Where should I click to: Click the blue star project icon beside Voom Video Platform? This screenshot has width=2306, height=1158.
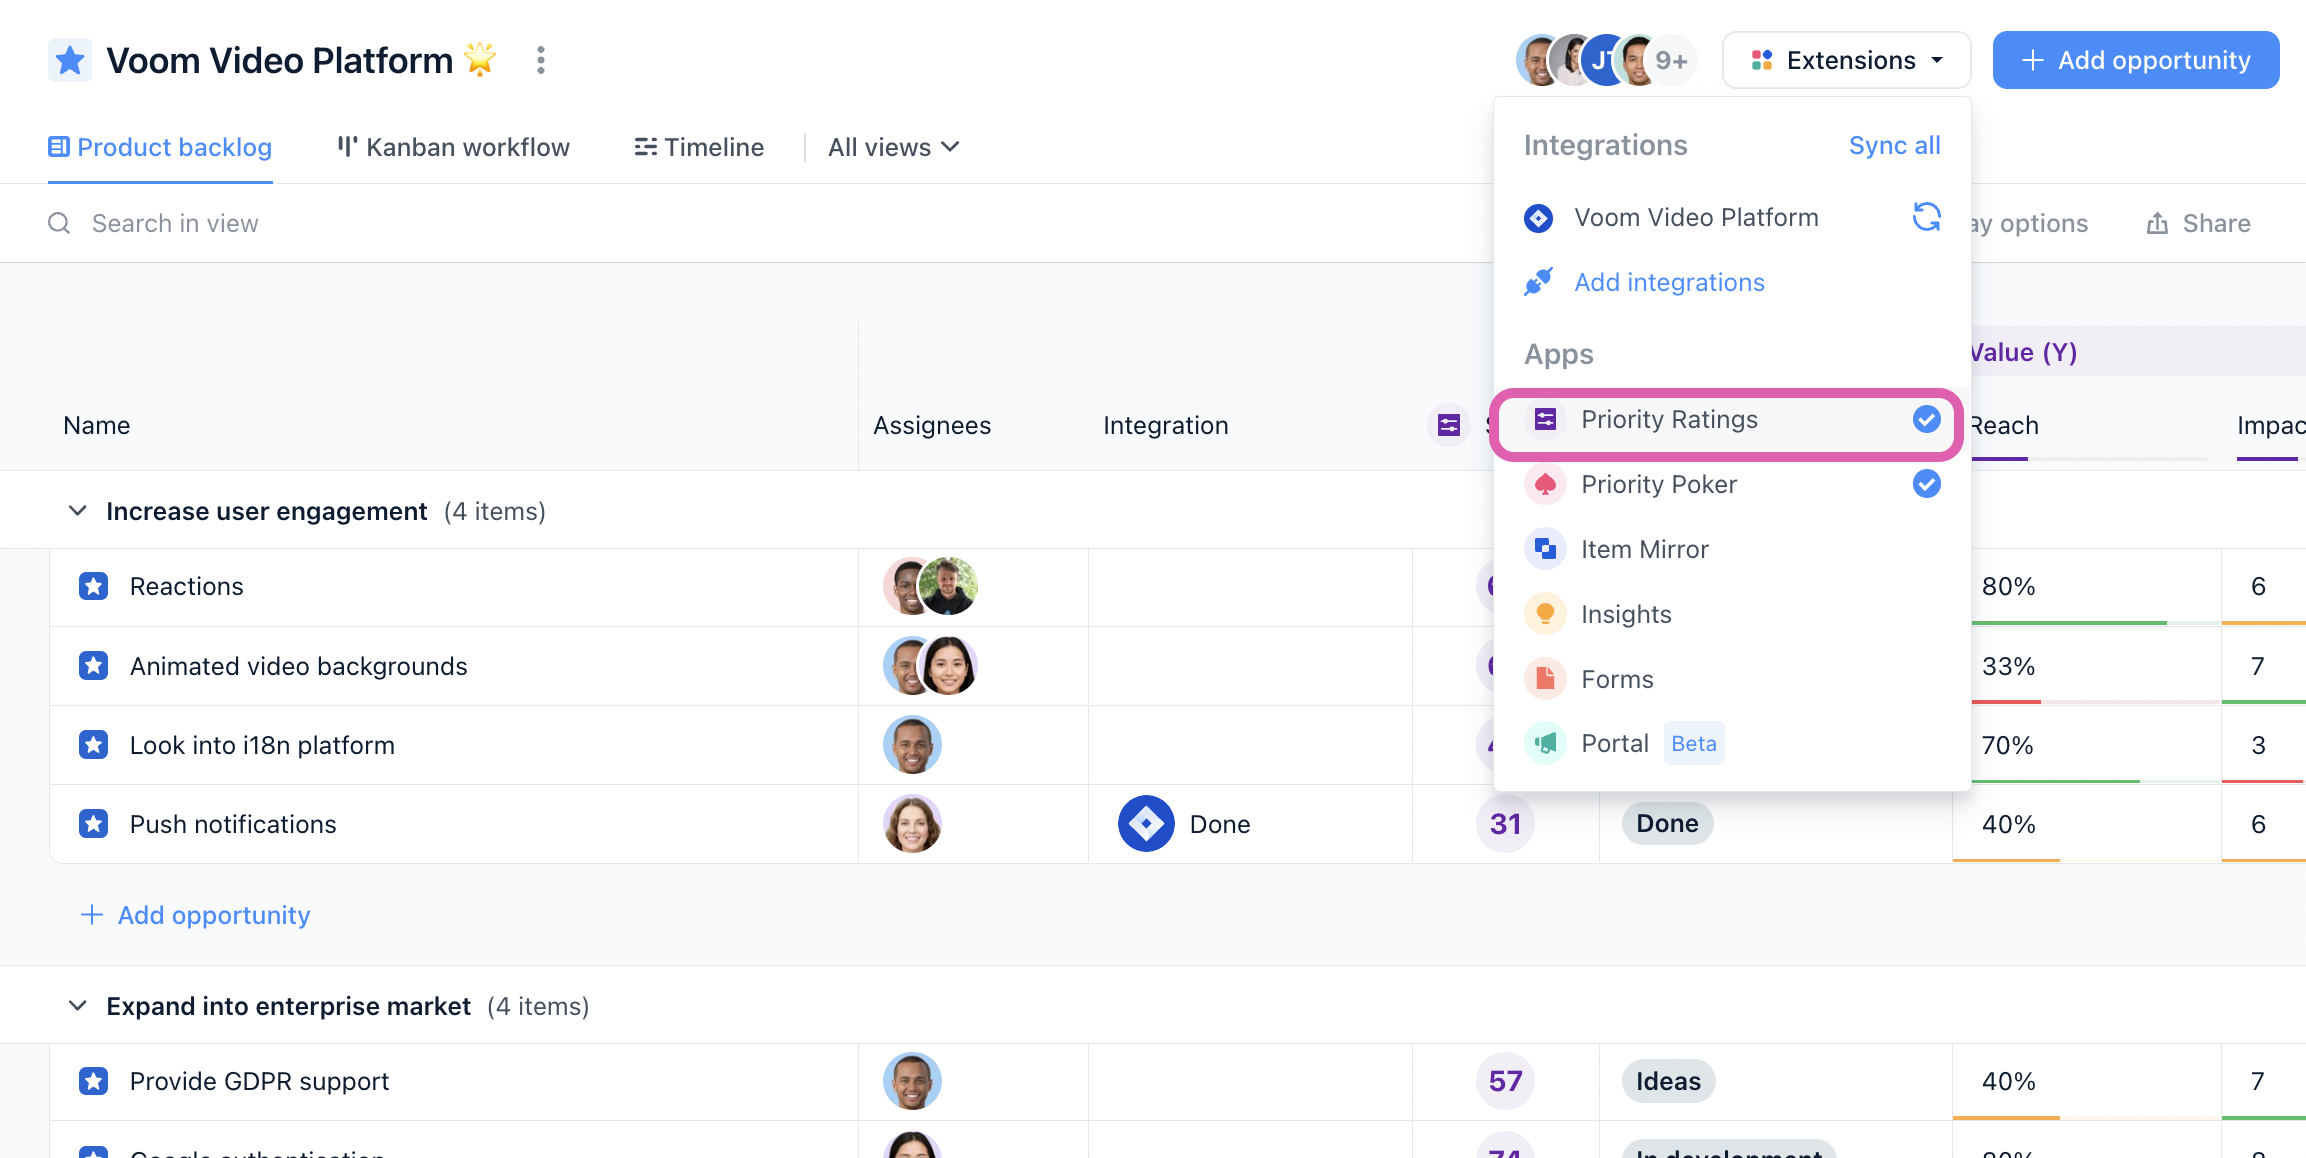click(x=70, y=61)
